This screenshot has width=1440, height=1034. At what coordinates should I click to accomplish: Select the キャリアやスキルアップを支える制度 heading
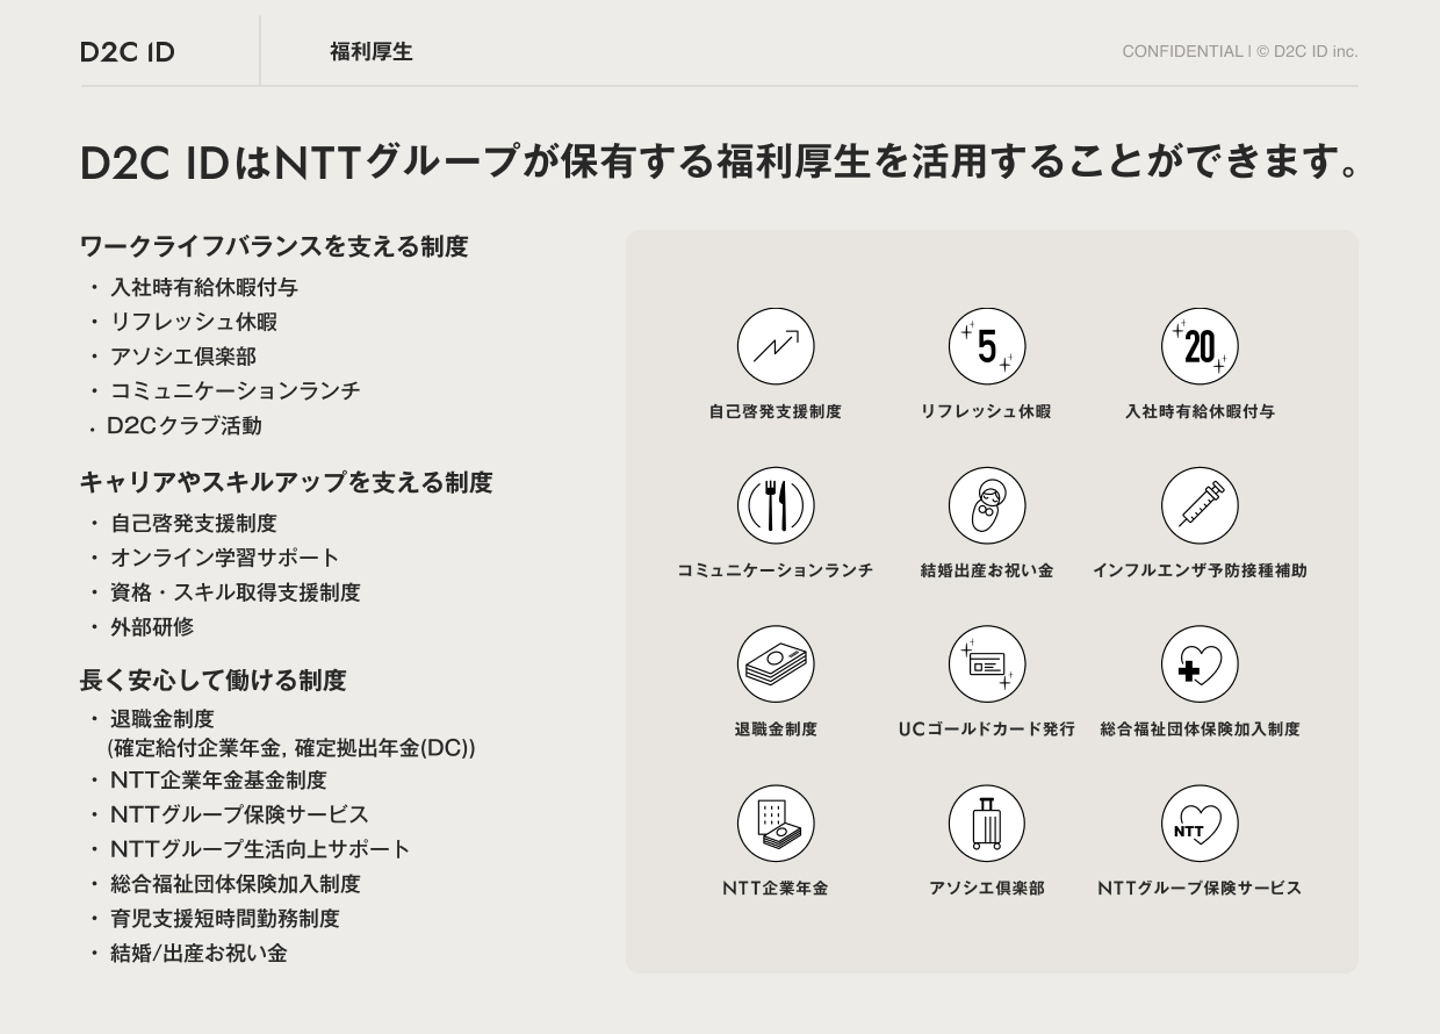tap(286, 482)
